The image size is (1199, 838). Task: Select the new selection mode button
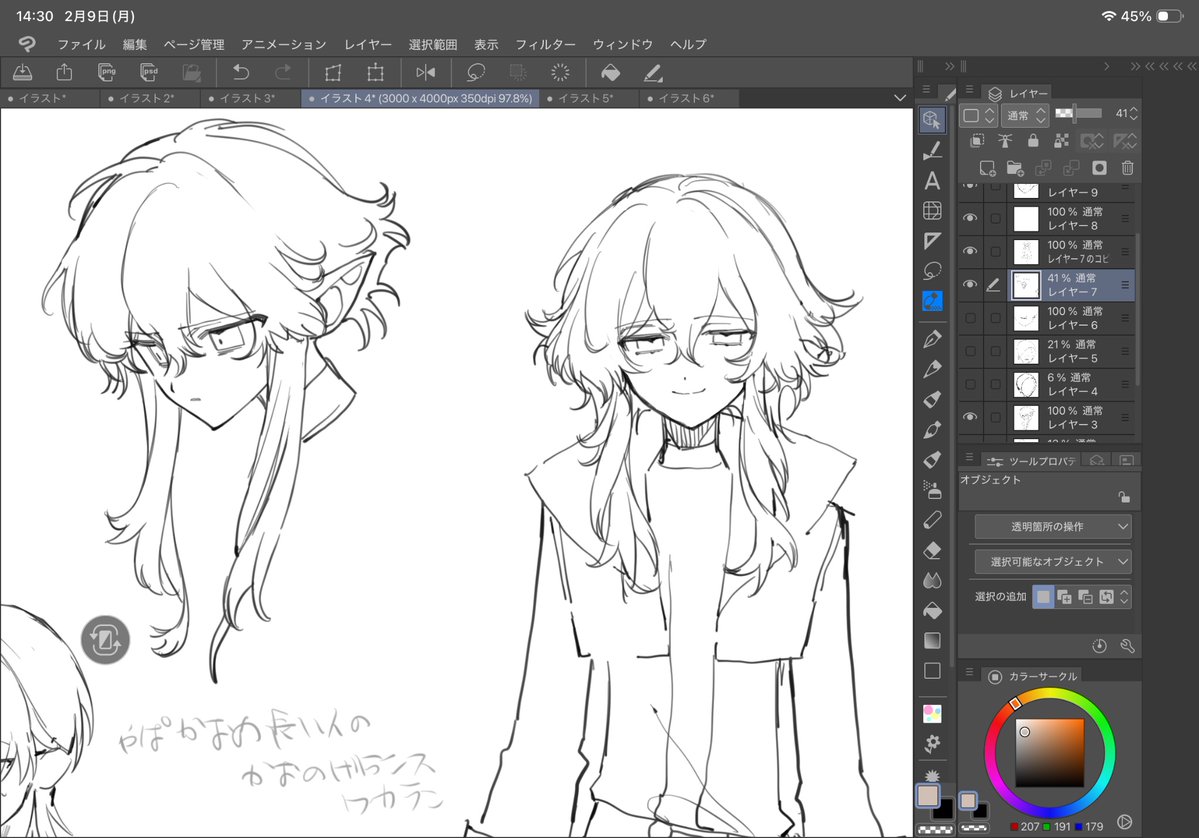(x=1043, y=597)
